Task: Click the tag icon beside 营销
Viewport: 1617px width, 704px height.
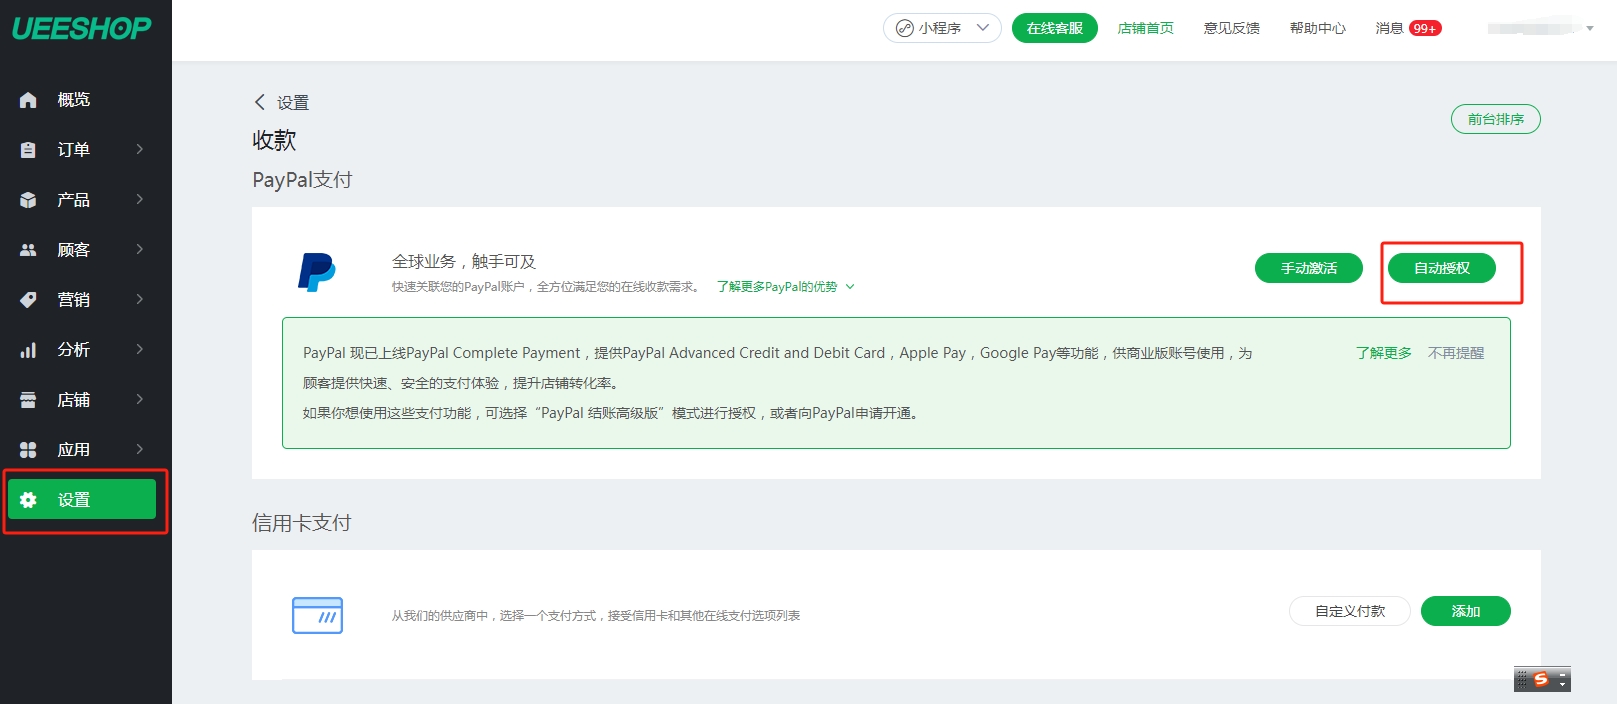Action: click(28, 300)
